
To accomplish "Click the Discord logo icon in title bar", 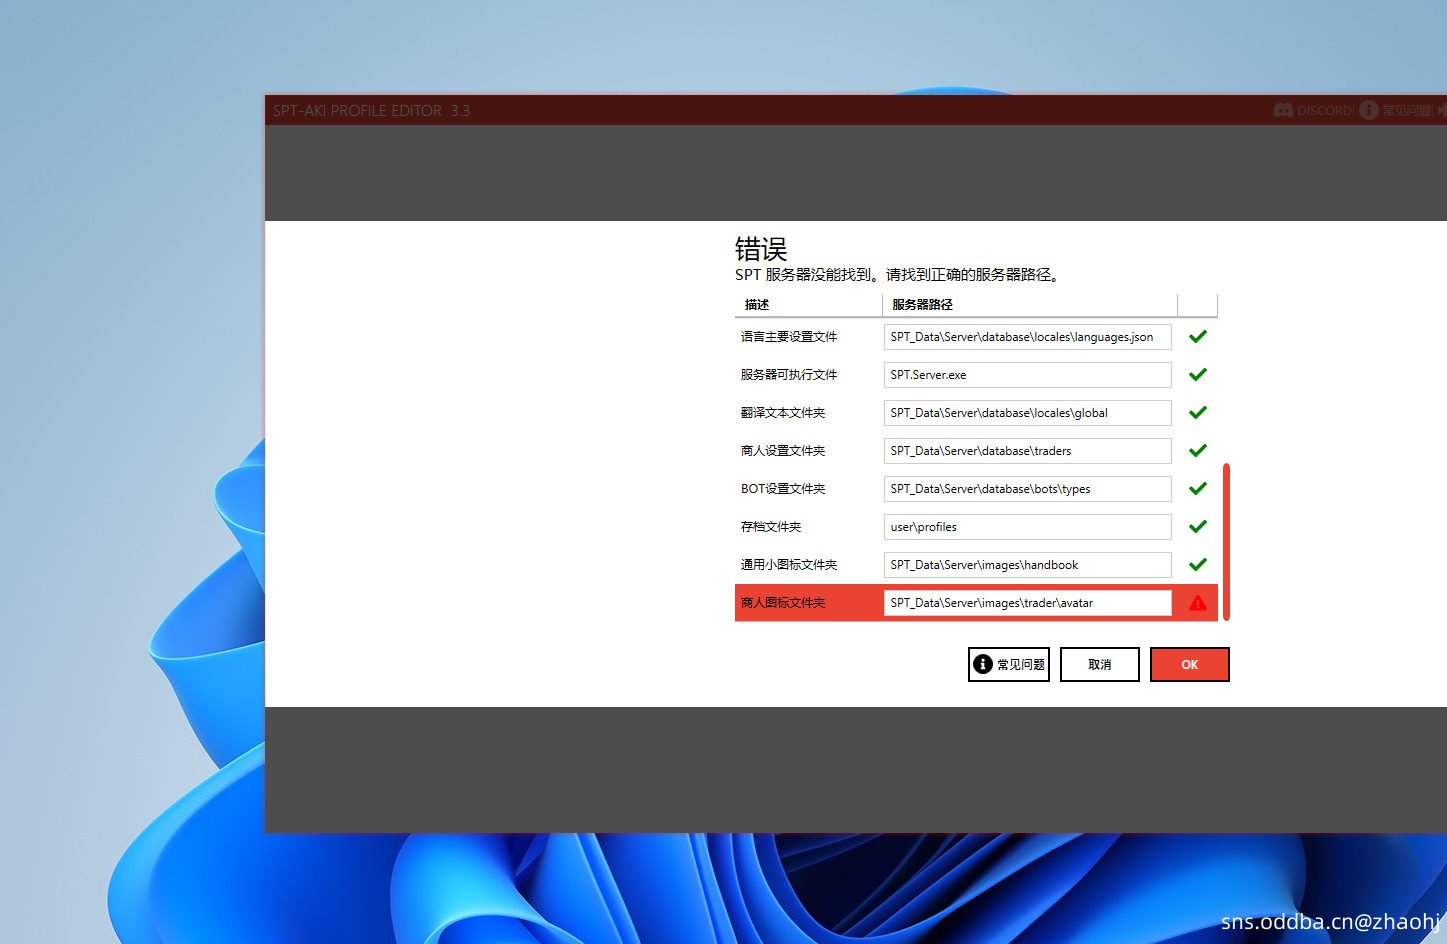I will (1283, 110).
